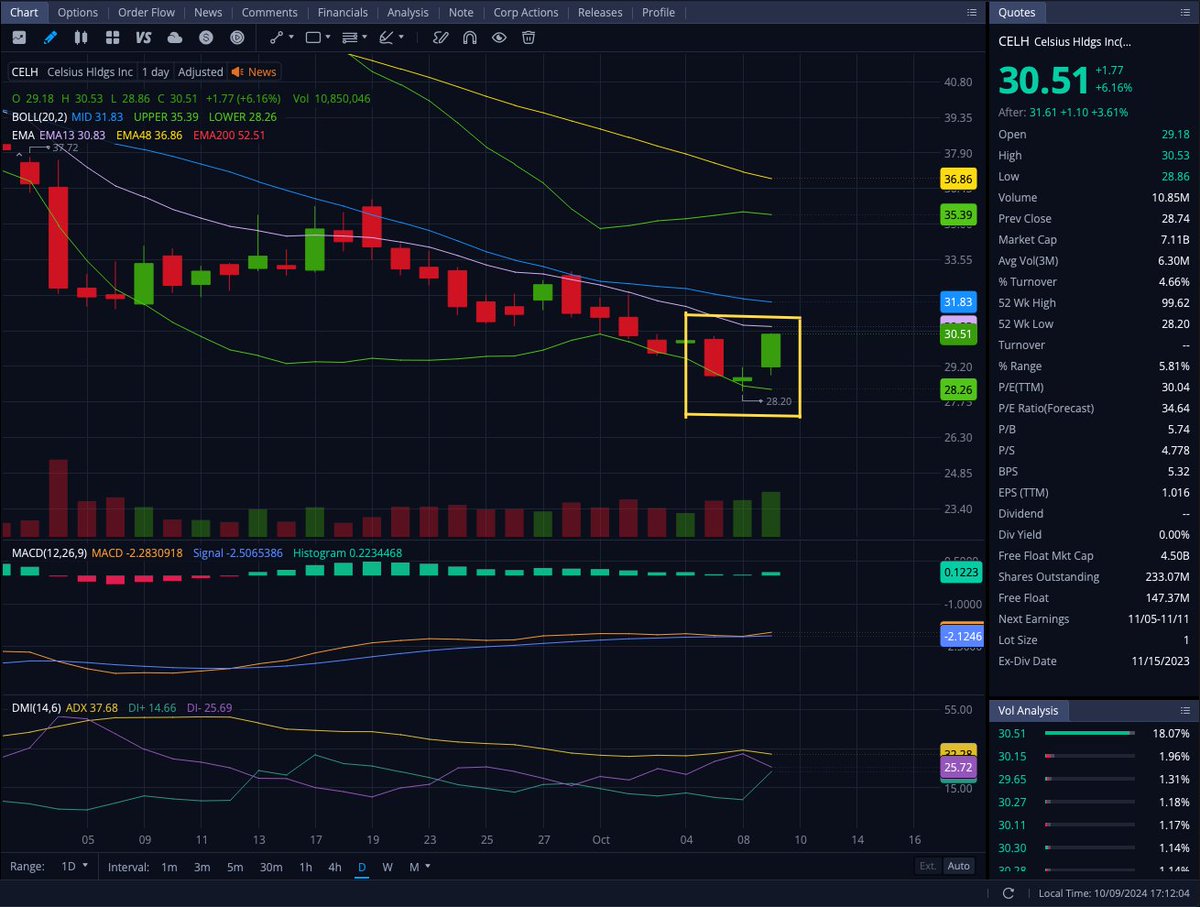Toggle the Ext. extended hours button
1200x907 pixels.
tap(927, 867)
